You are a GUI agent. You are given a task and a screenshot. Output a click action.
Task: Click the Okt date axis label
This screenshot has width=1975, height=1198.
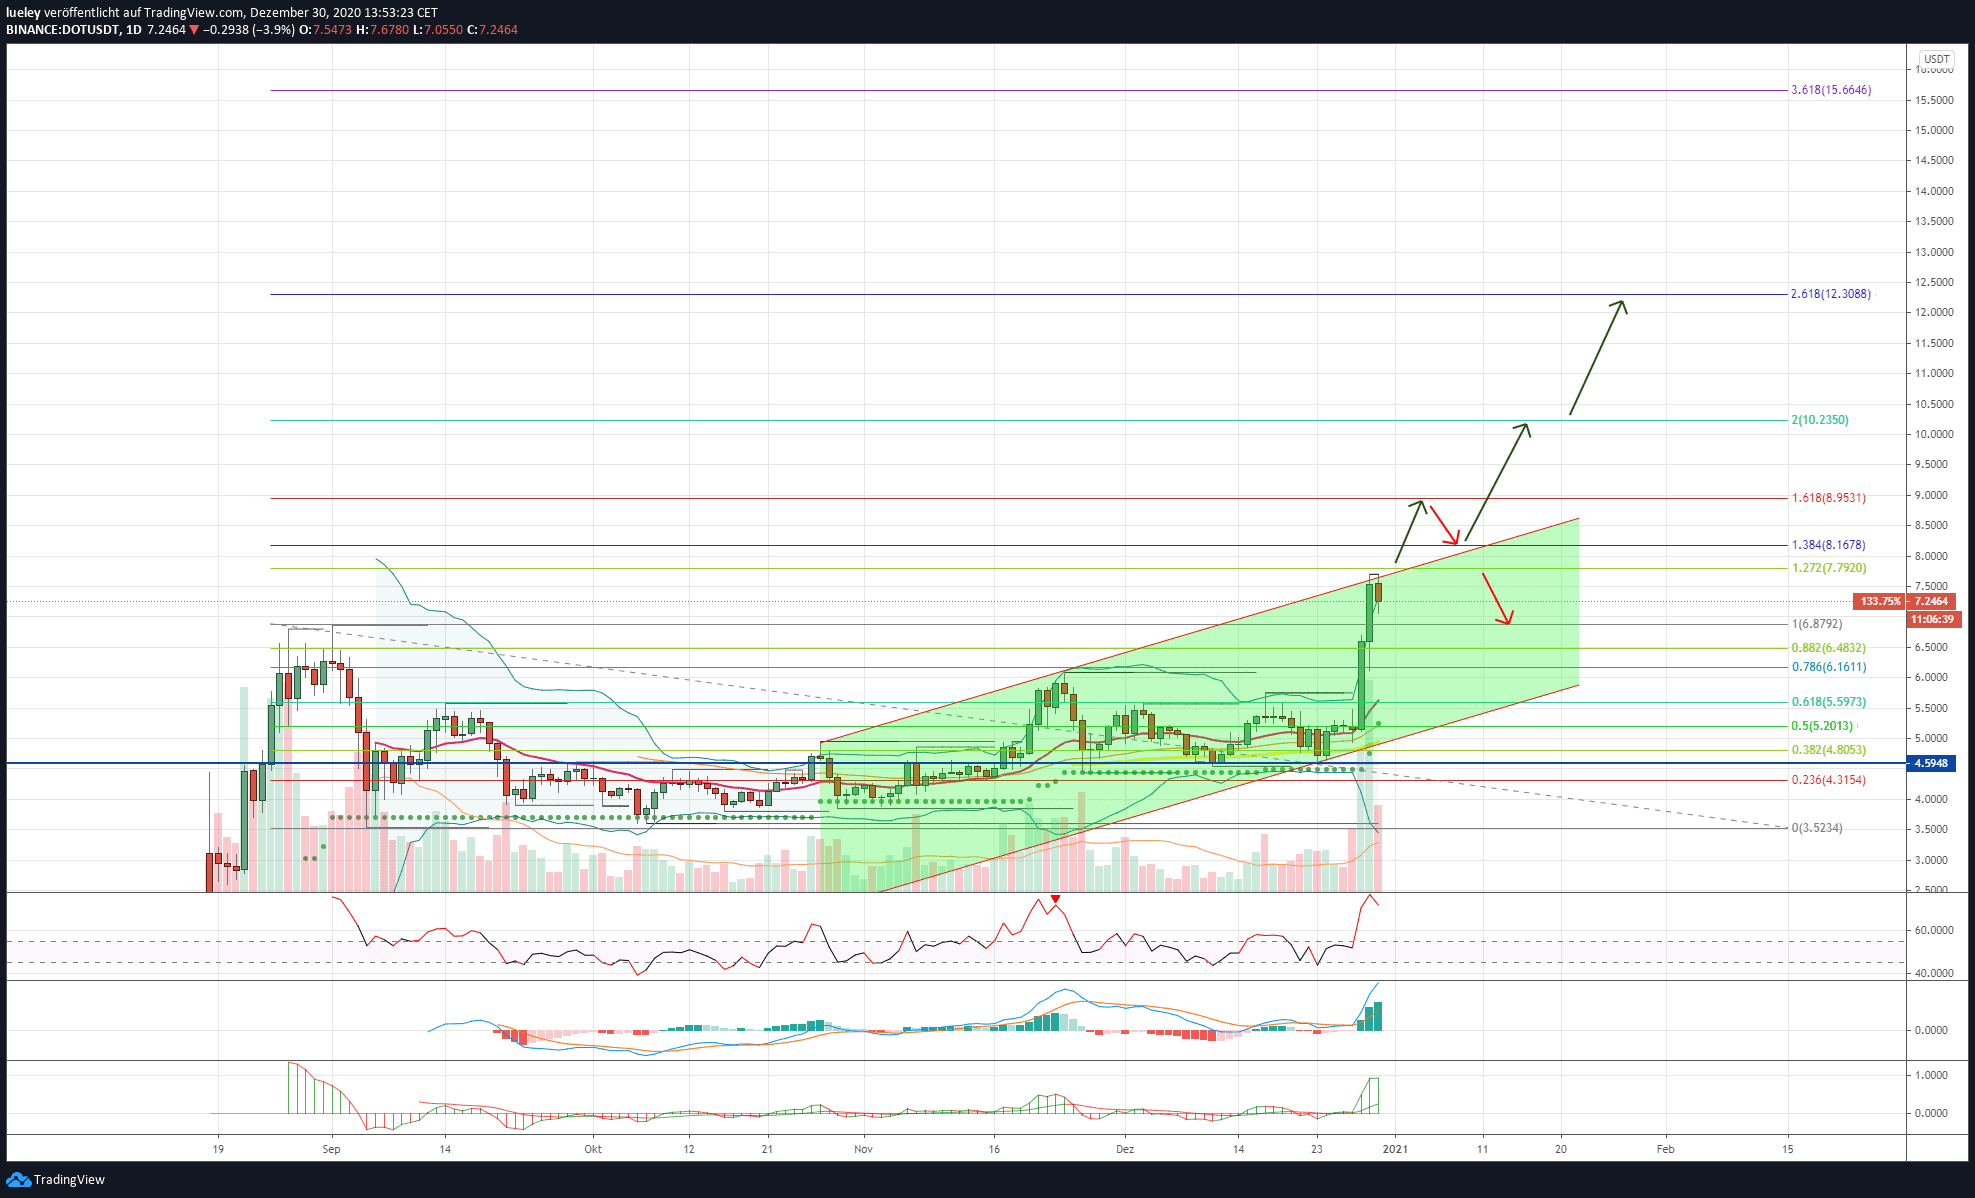(593, 1149)
